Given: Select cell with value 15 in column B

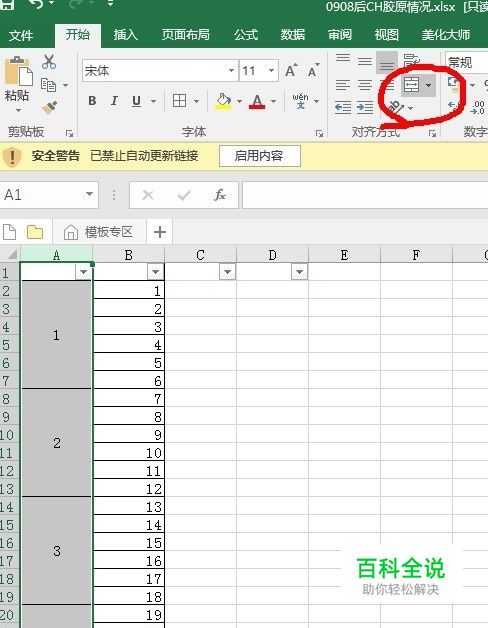Looking at the screenshot, I should [129, 543].
